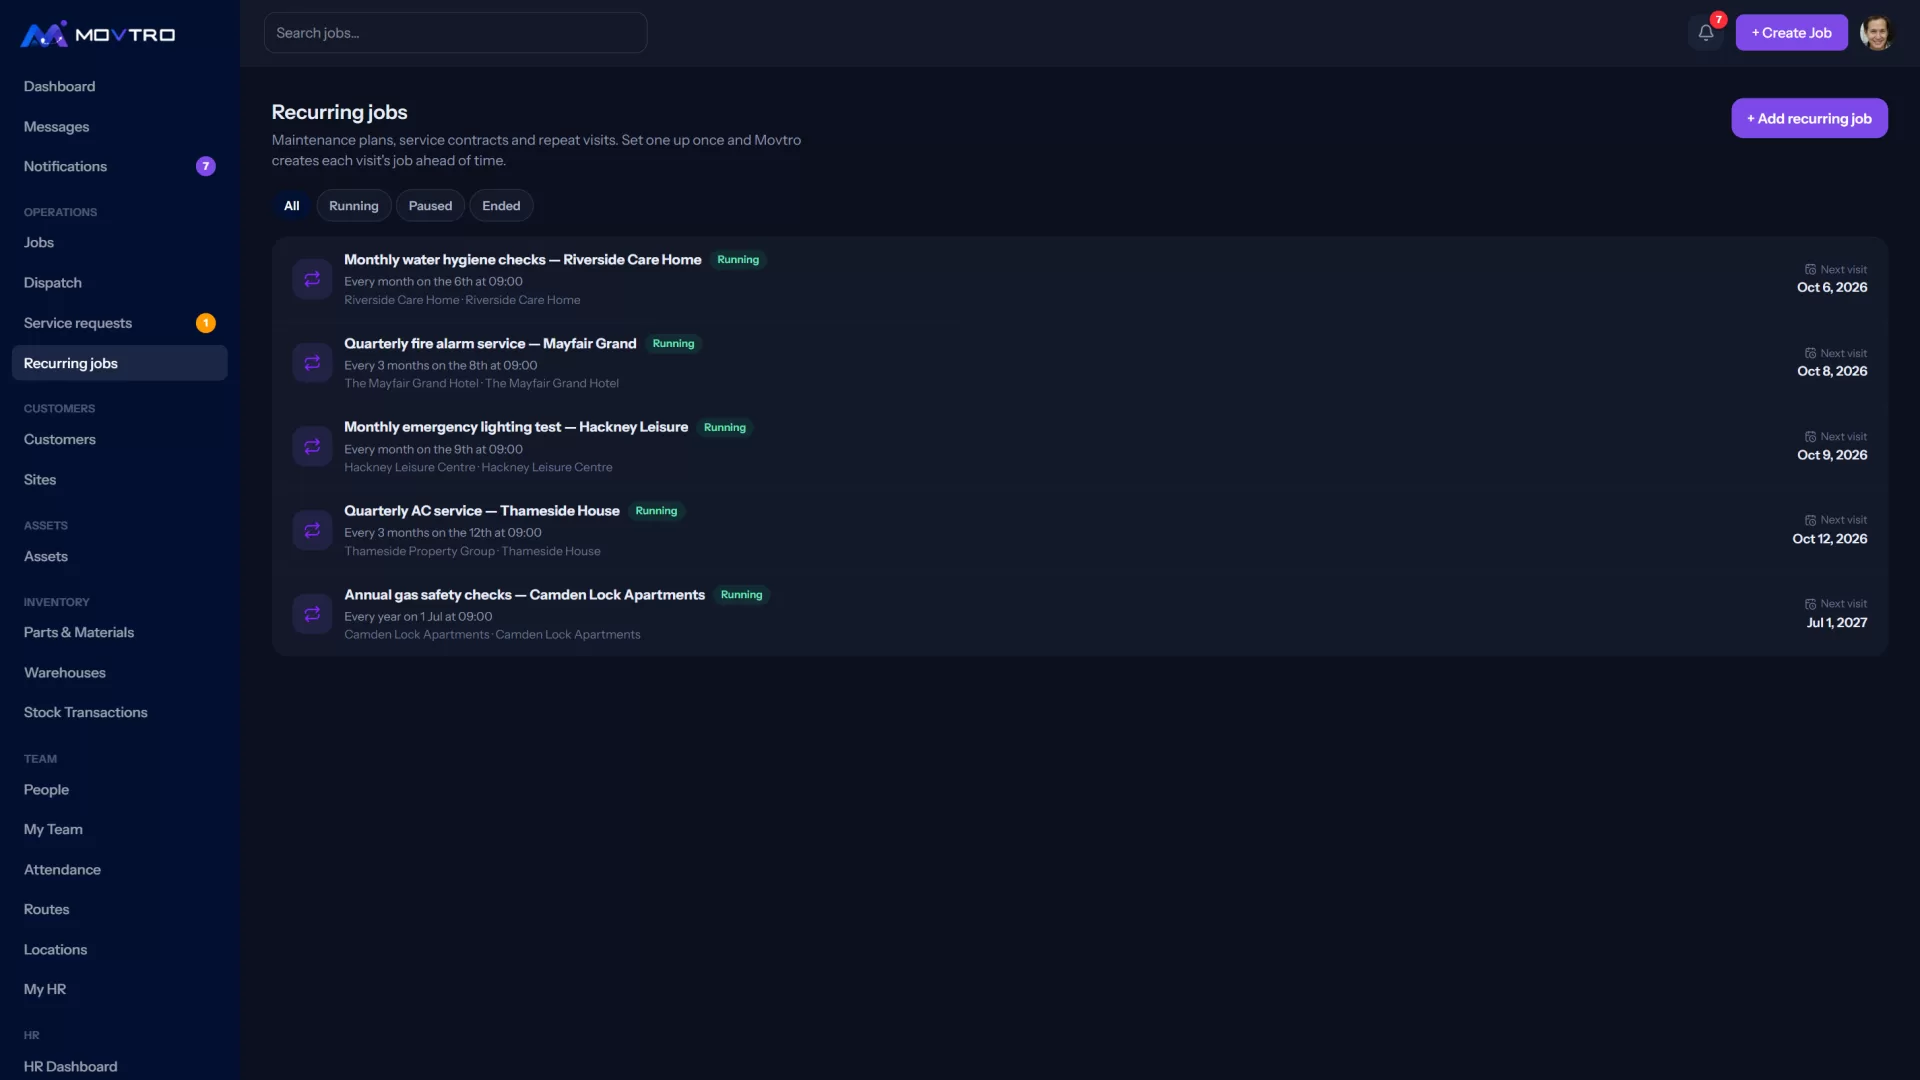Click the recurring icon for Monthly water hygiene checks
The height and width of the screenshot is (1080, 1920).
[312, 279]
